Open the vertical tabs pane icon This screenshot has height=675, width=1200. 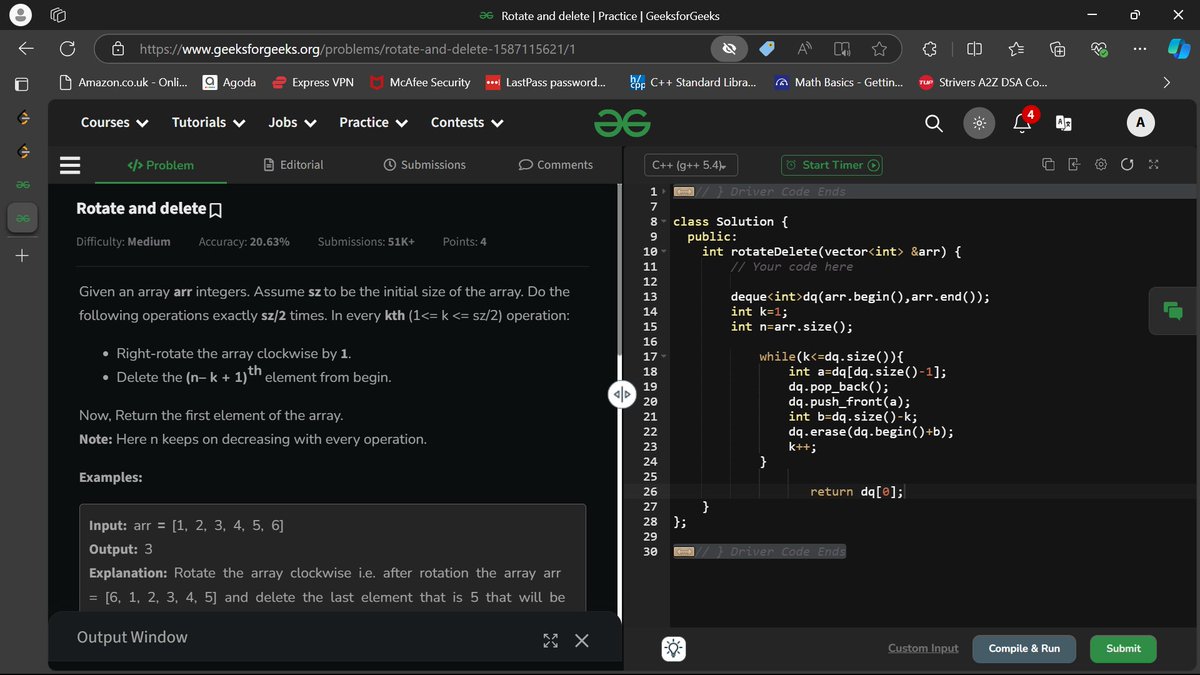click(x=23, y=83)
